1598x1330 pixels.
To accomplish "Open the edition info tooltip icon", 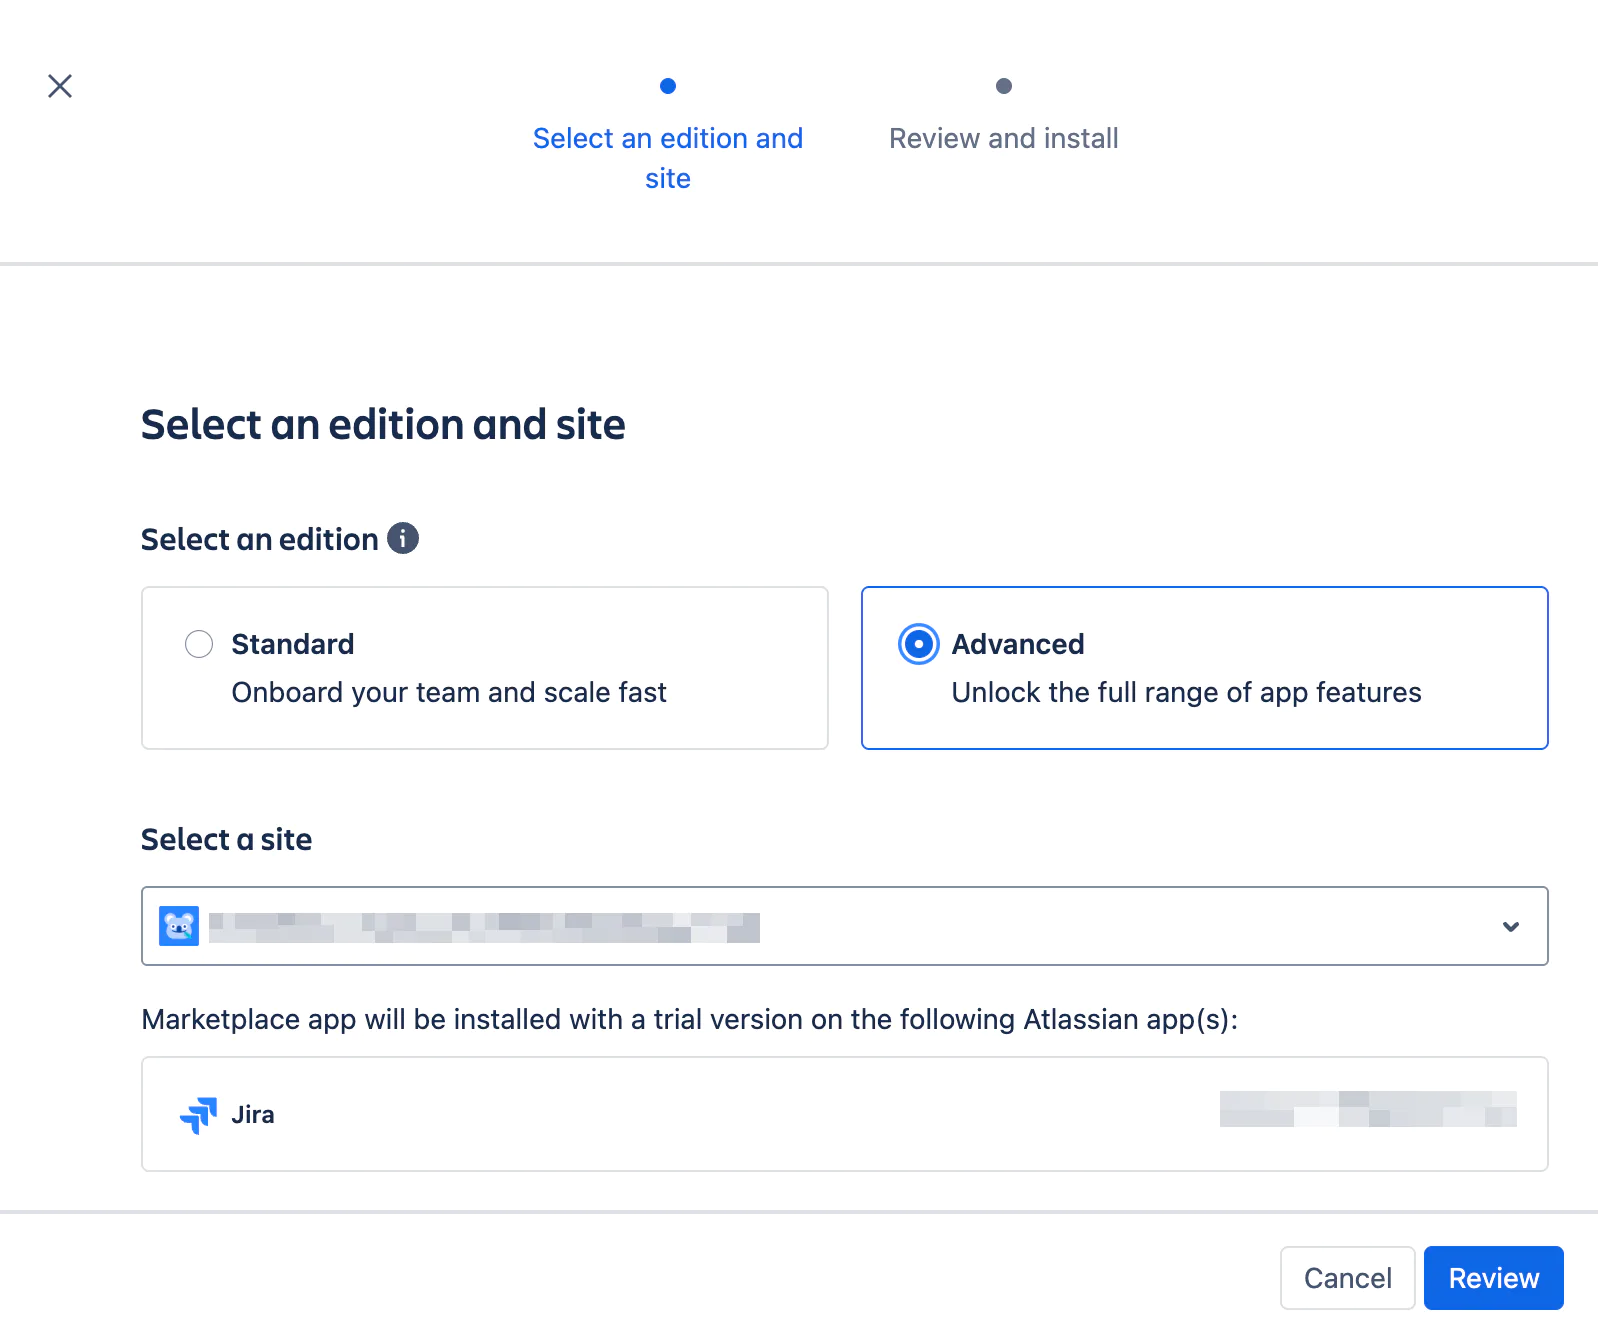I will [403, 538].
